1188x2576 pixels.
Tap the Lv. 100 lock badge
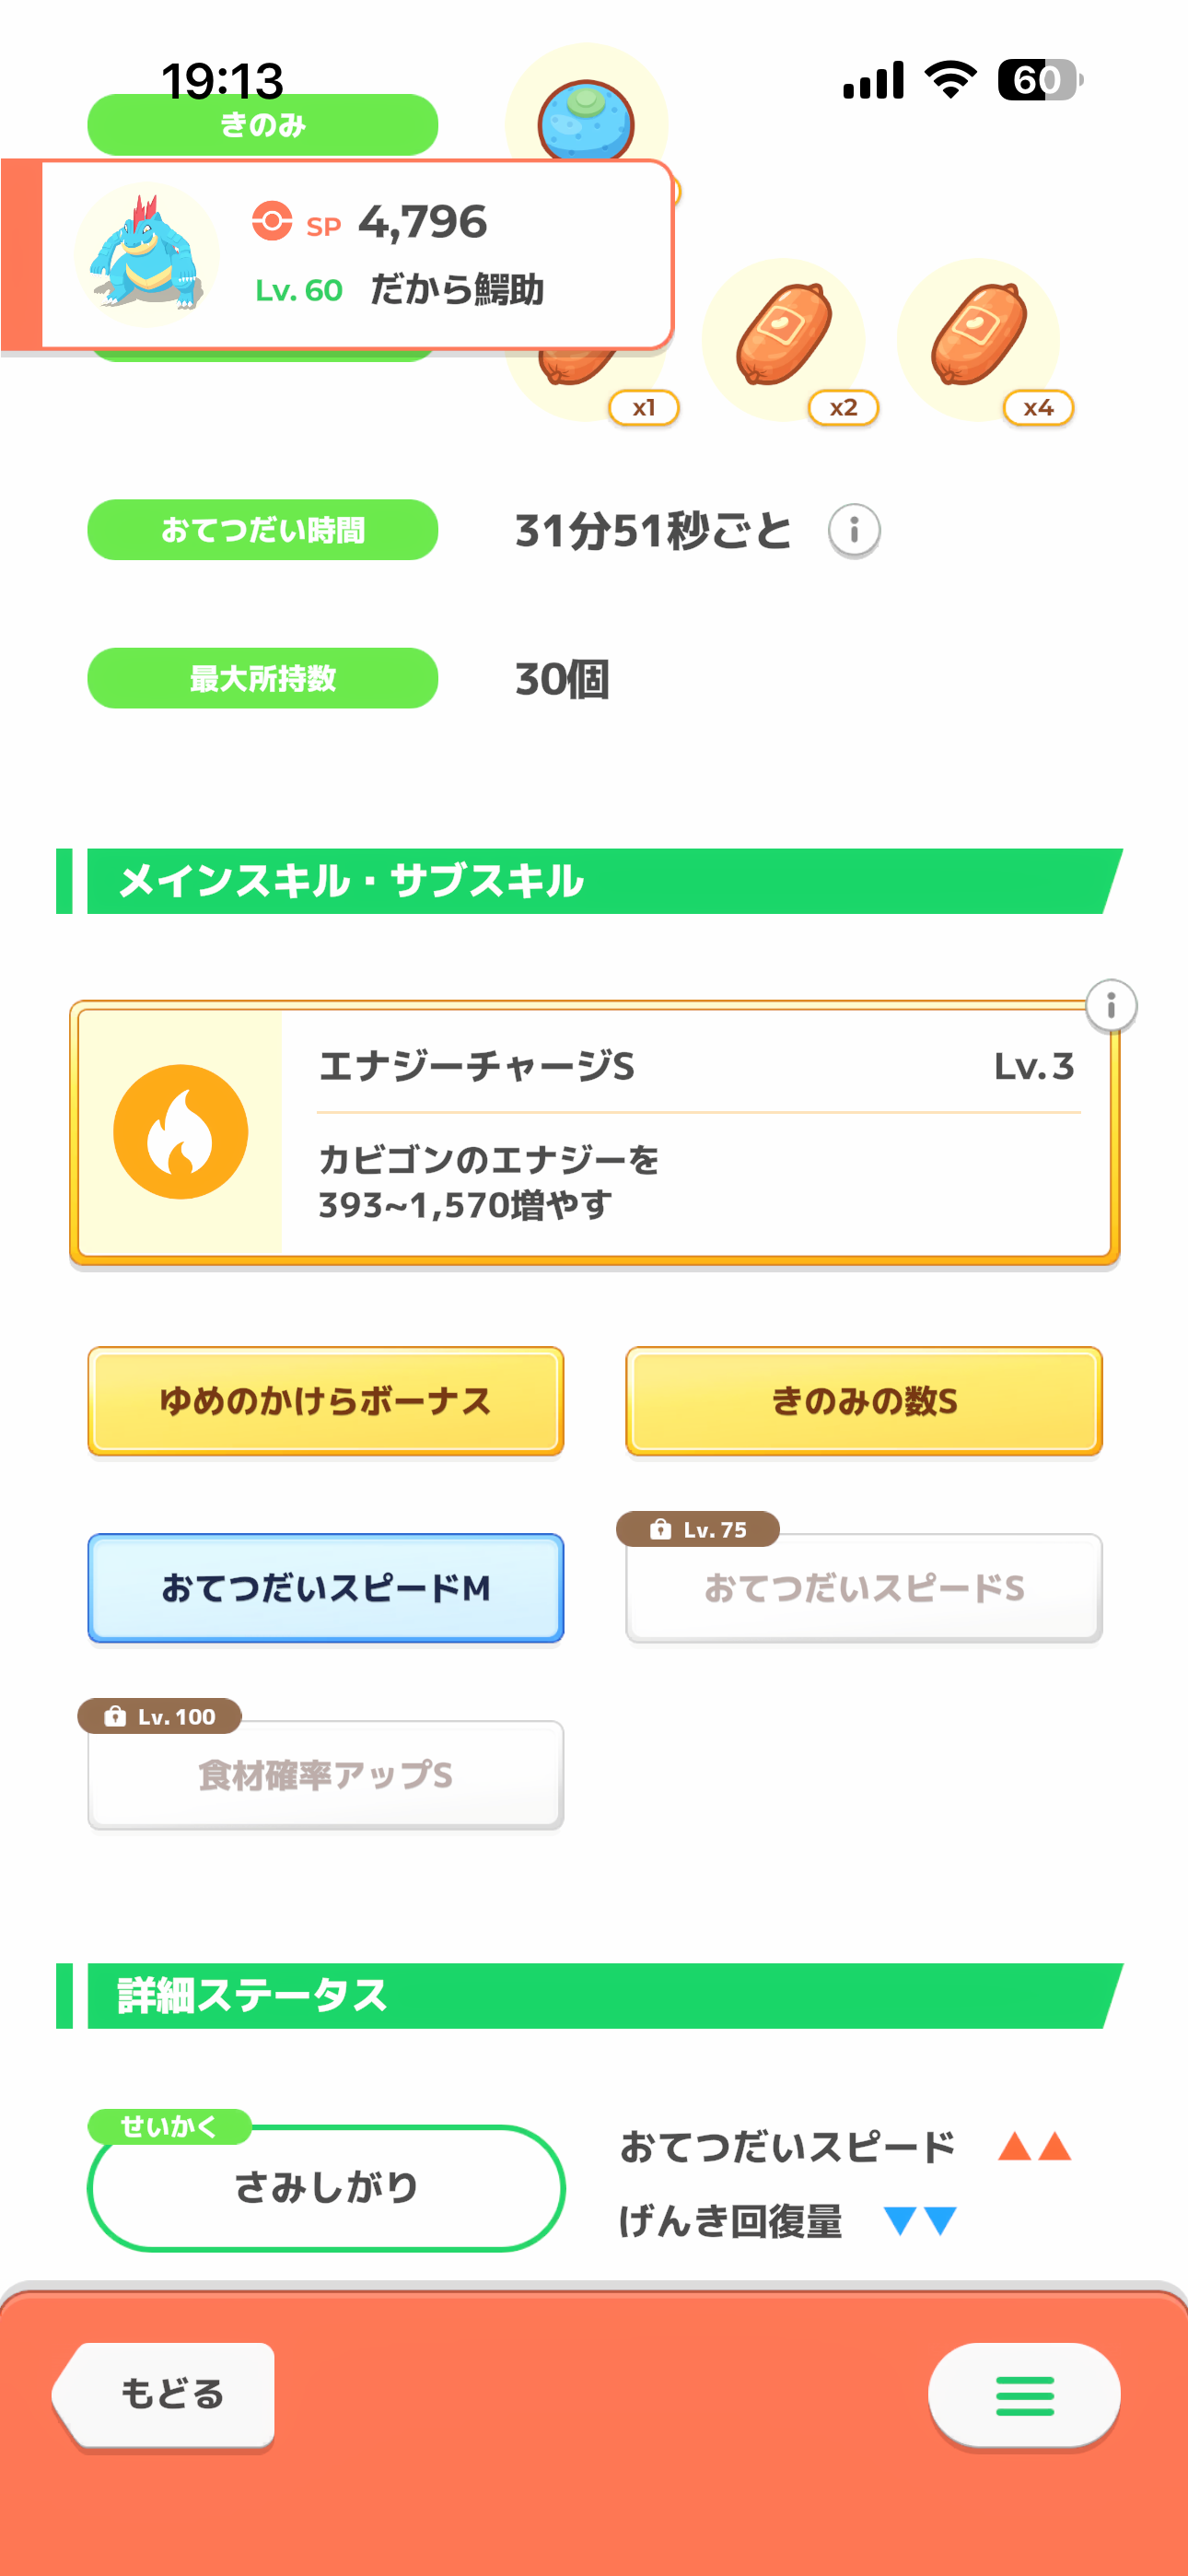point(160,1716)
